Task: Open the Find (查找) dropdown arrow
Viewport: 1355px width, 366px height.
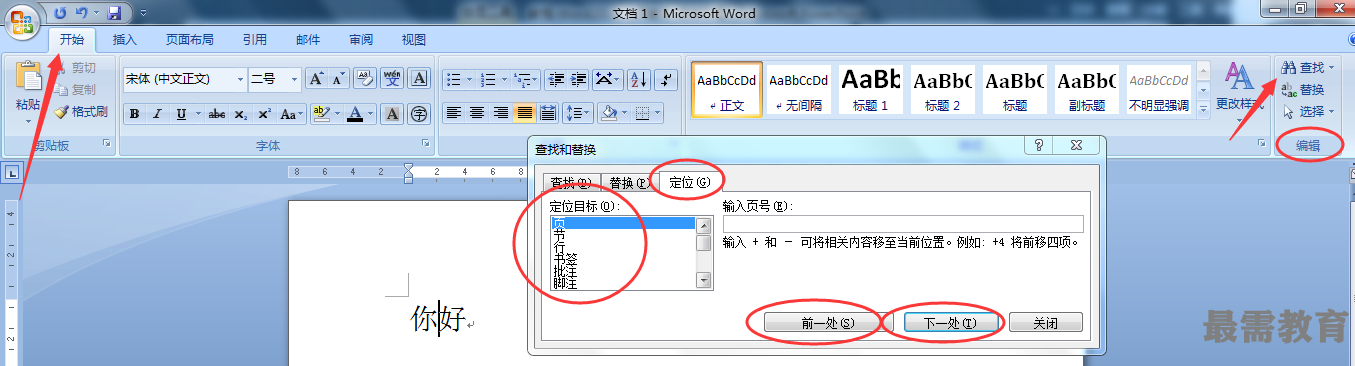Action: (1331, 68)
